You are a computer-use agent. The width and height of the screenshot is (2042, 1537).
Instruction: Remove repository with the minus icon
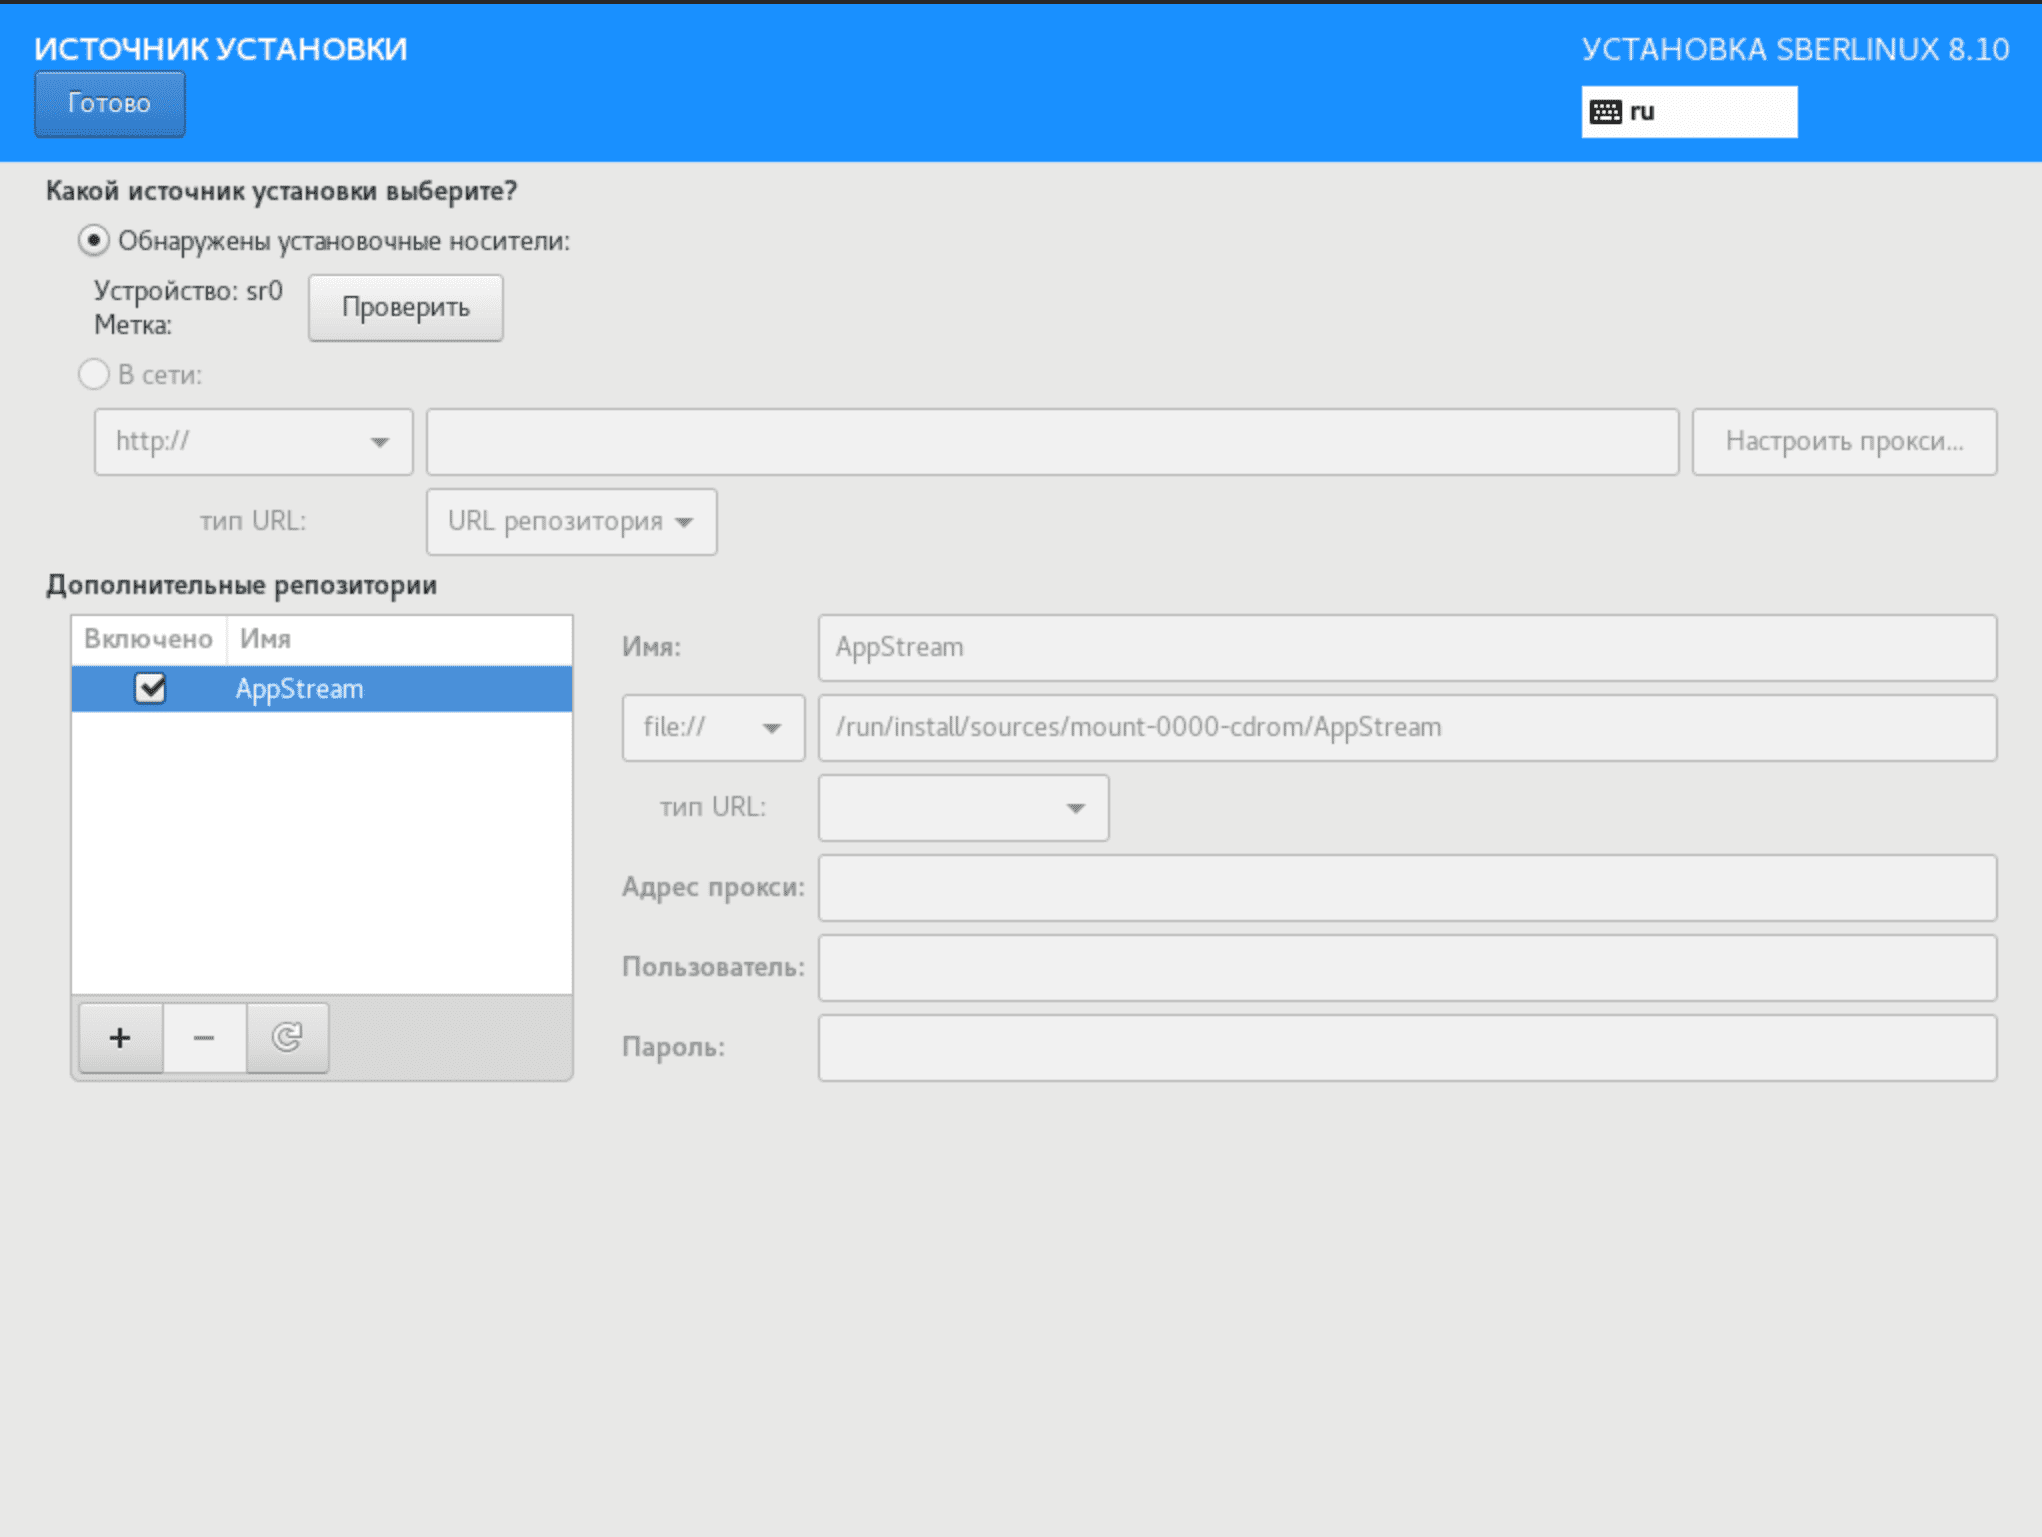[x=204, y=1038]
